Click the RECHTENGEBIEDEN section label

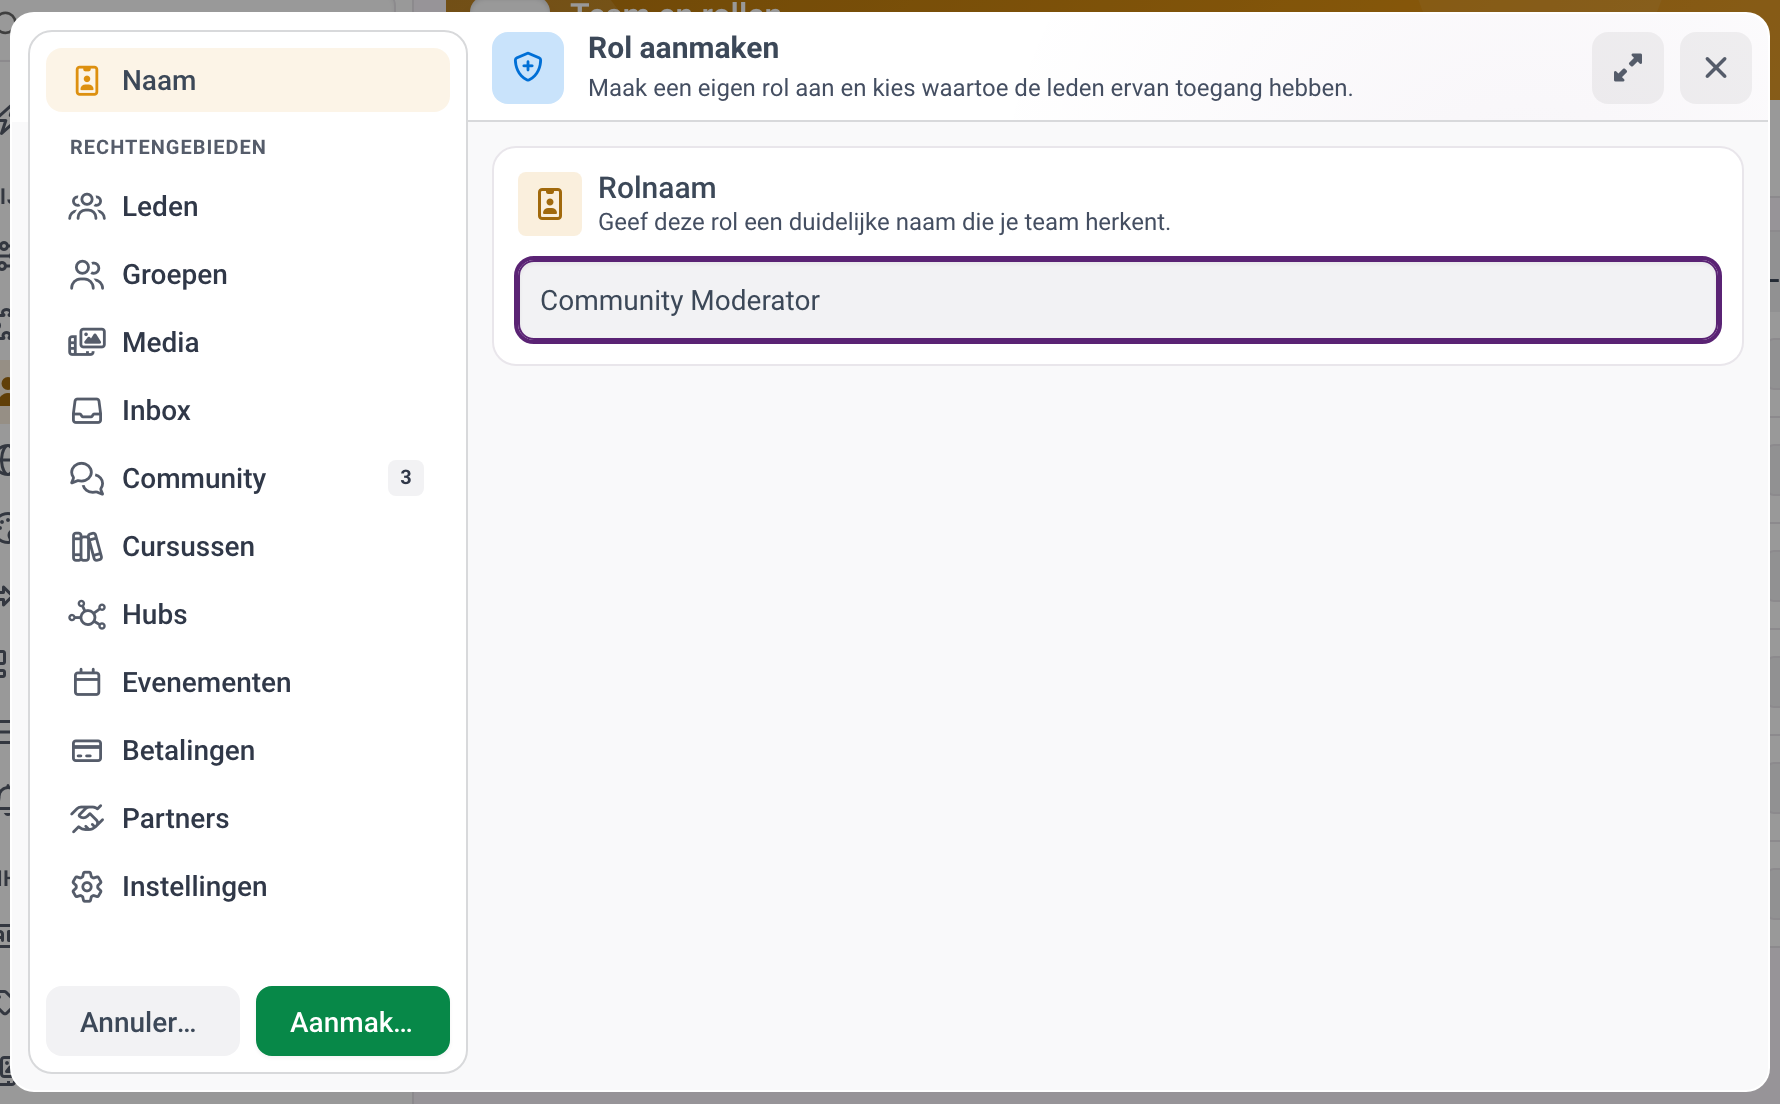tap(168, 147)
